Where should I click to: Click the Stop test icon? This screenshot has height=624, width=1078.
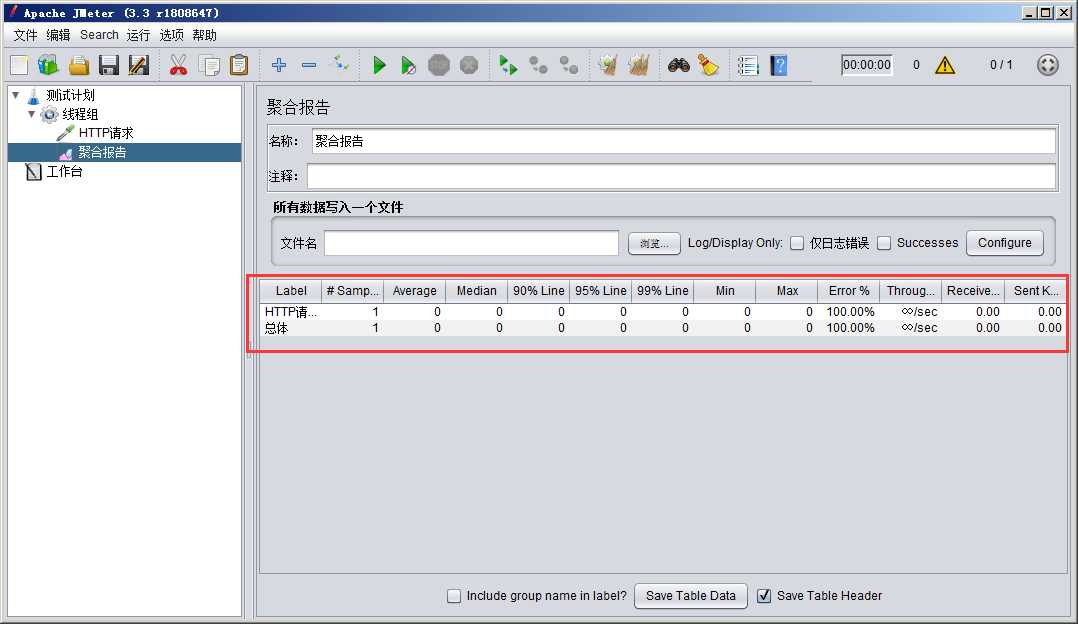[x=439, y=65]
